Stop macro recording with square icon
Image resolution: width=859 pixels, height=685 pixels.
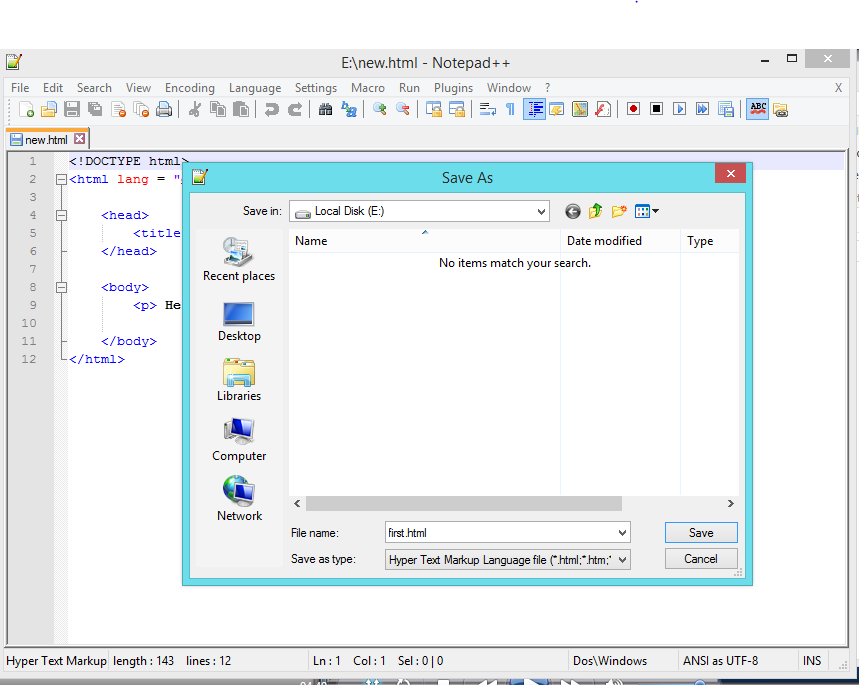656,109
